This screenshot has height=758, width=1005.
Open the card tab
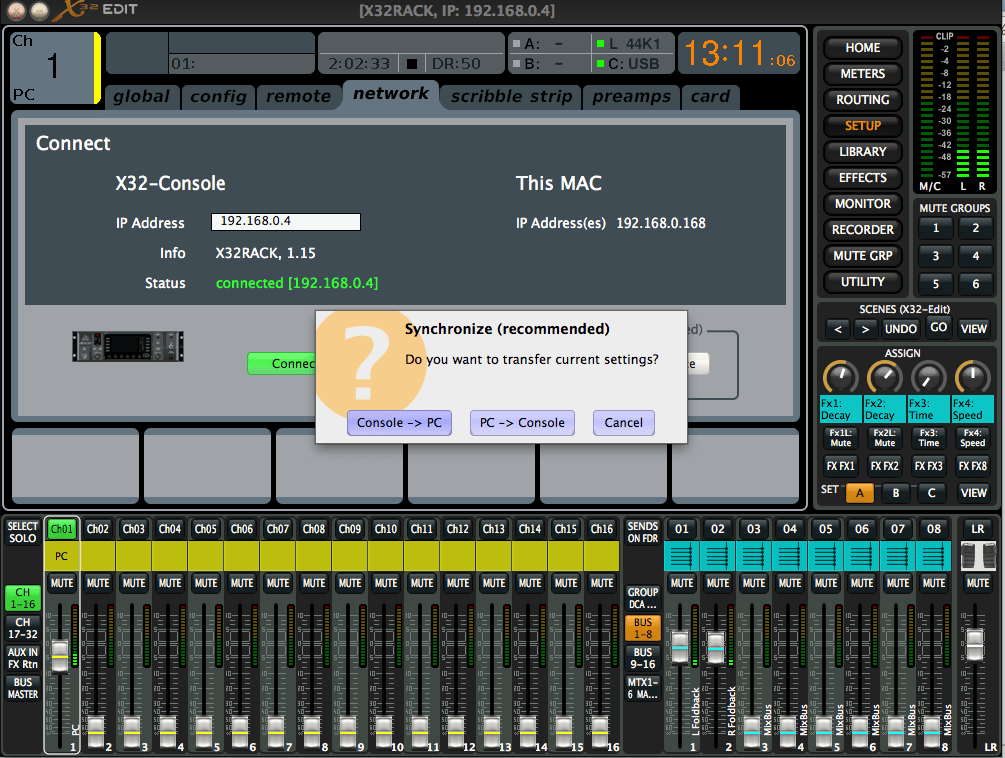710,97
